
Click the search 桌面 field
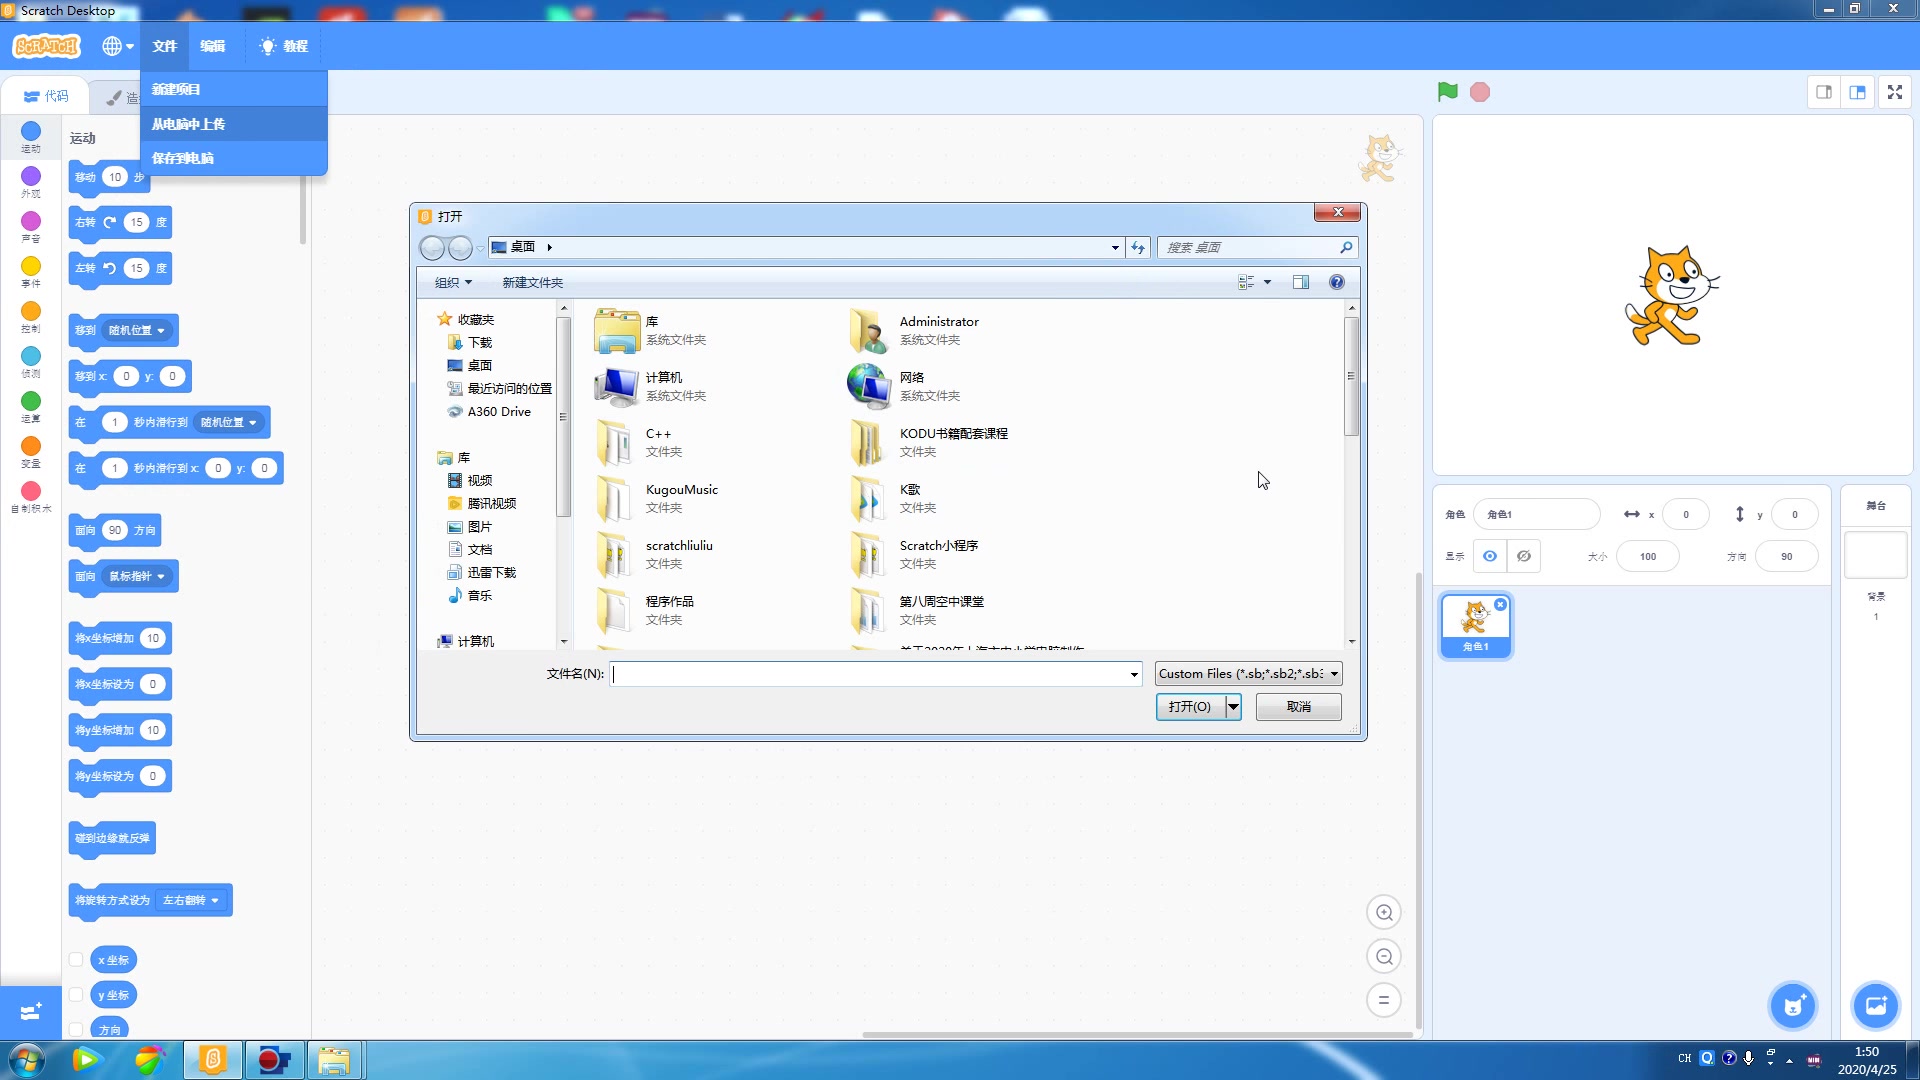point(1257,247)
